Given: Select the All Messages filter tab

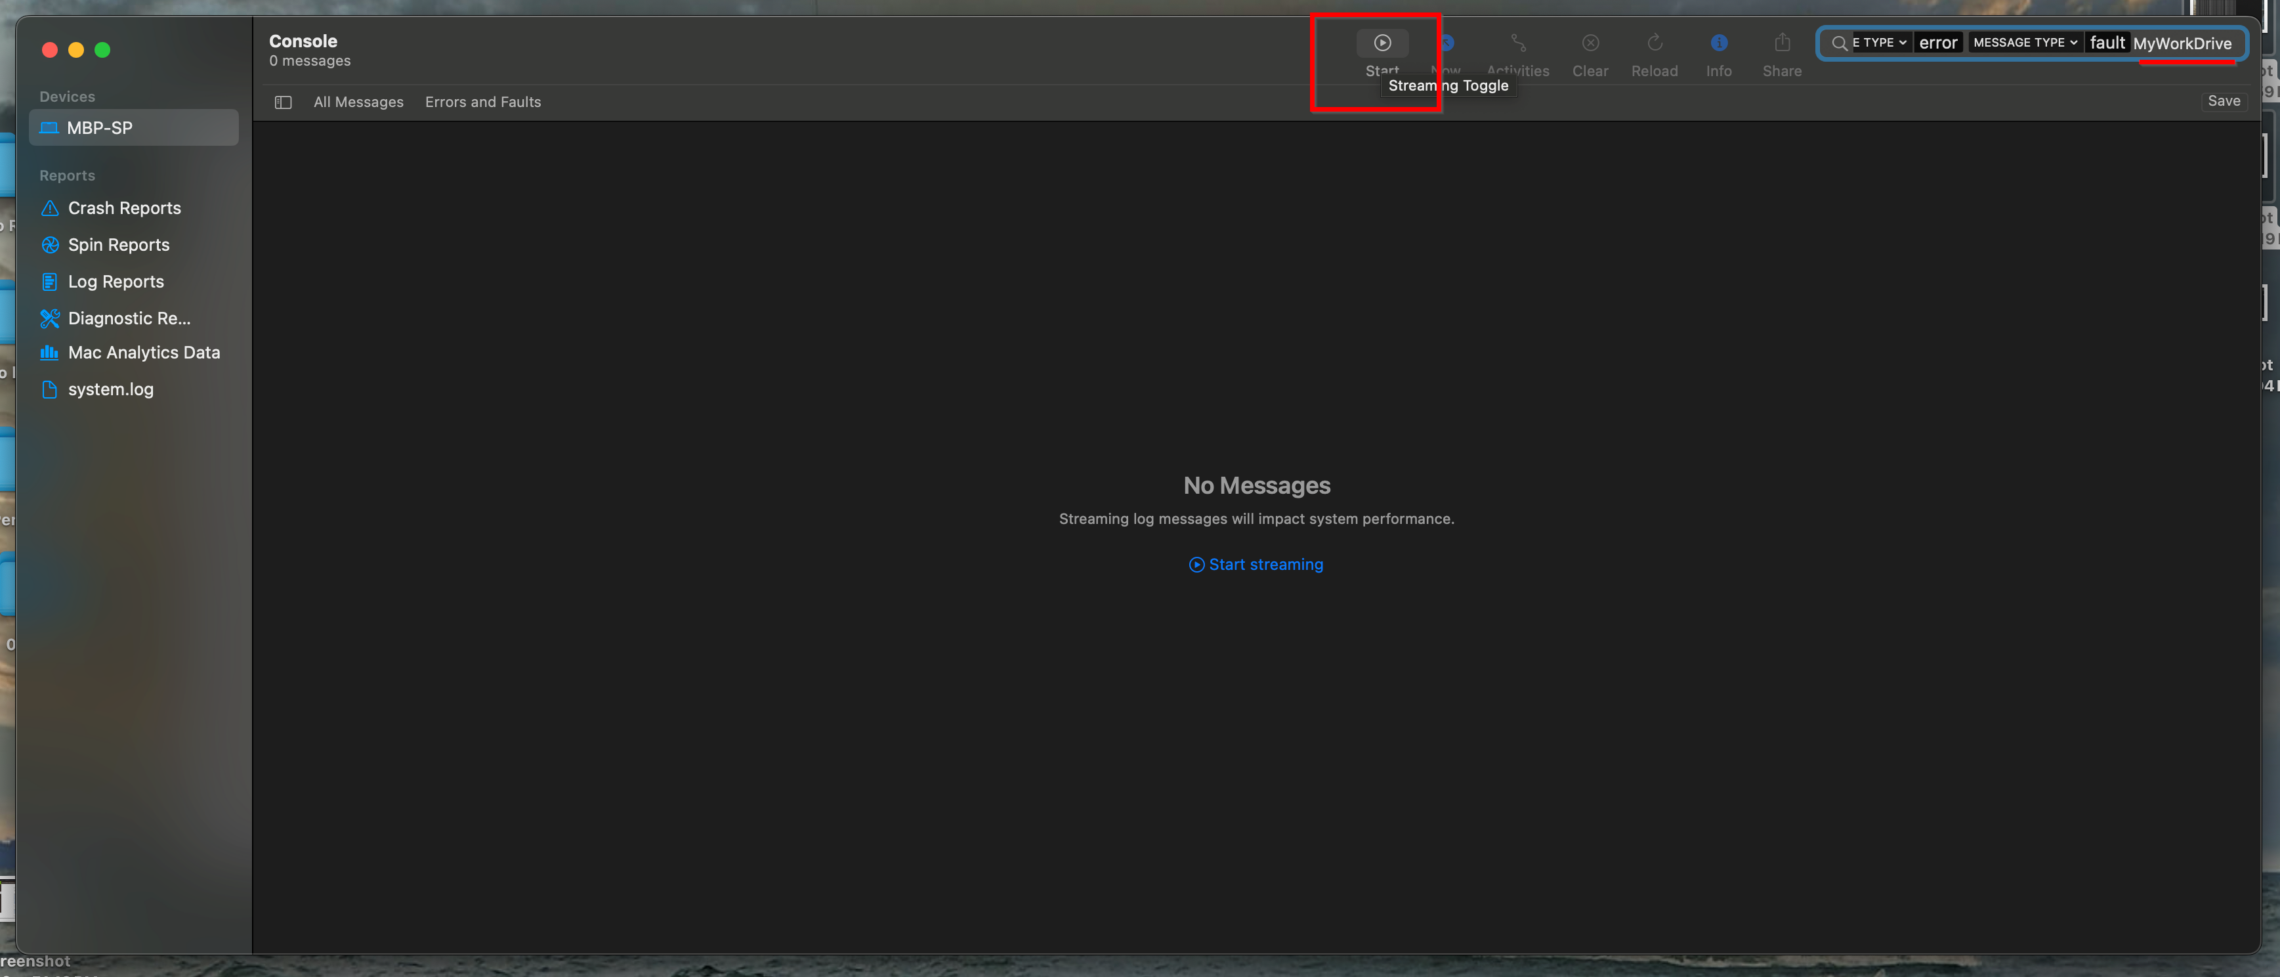Looking at the screenshot, I should point(358,102).
